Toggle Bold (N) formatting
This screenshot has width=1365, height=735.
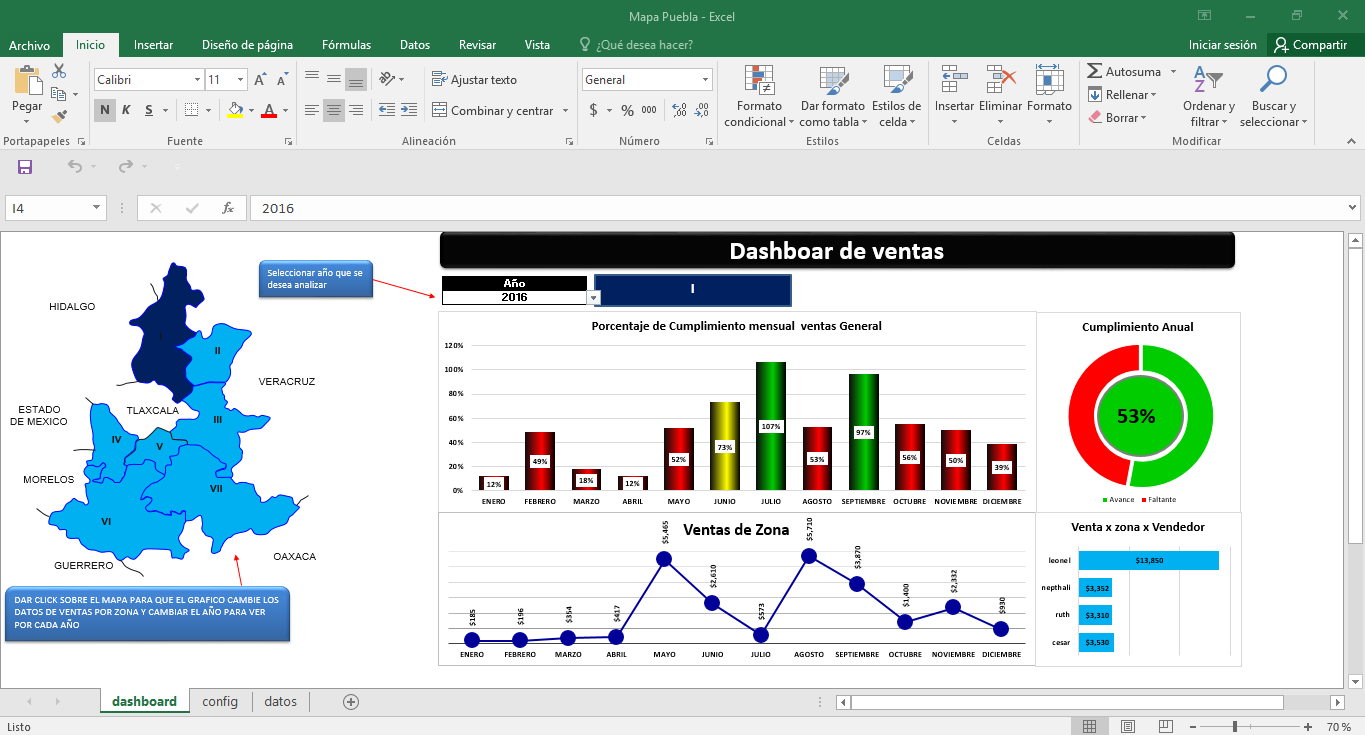104,110
